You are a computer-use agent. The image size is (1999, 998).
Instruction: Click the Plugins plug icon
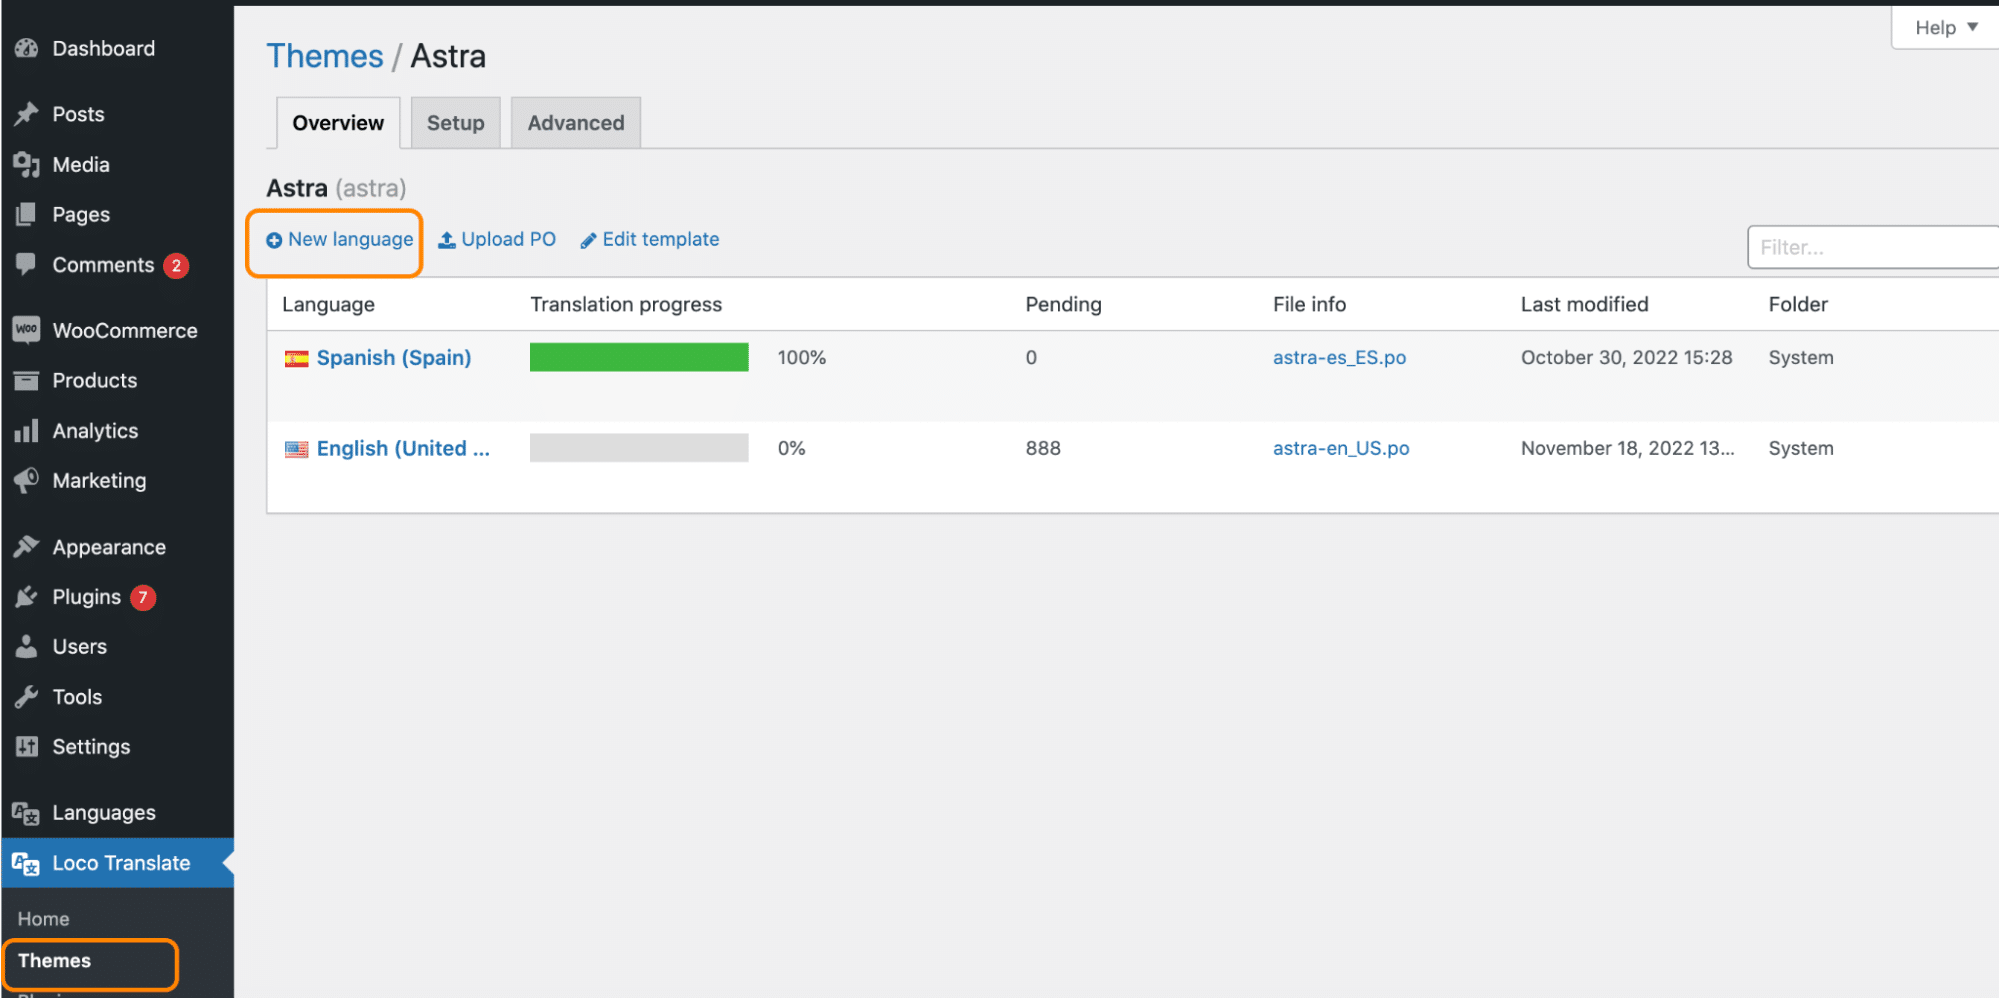click(27, 597)
